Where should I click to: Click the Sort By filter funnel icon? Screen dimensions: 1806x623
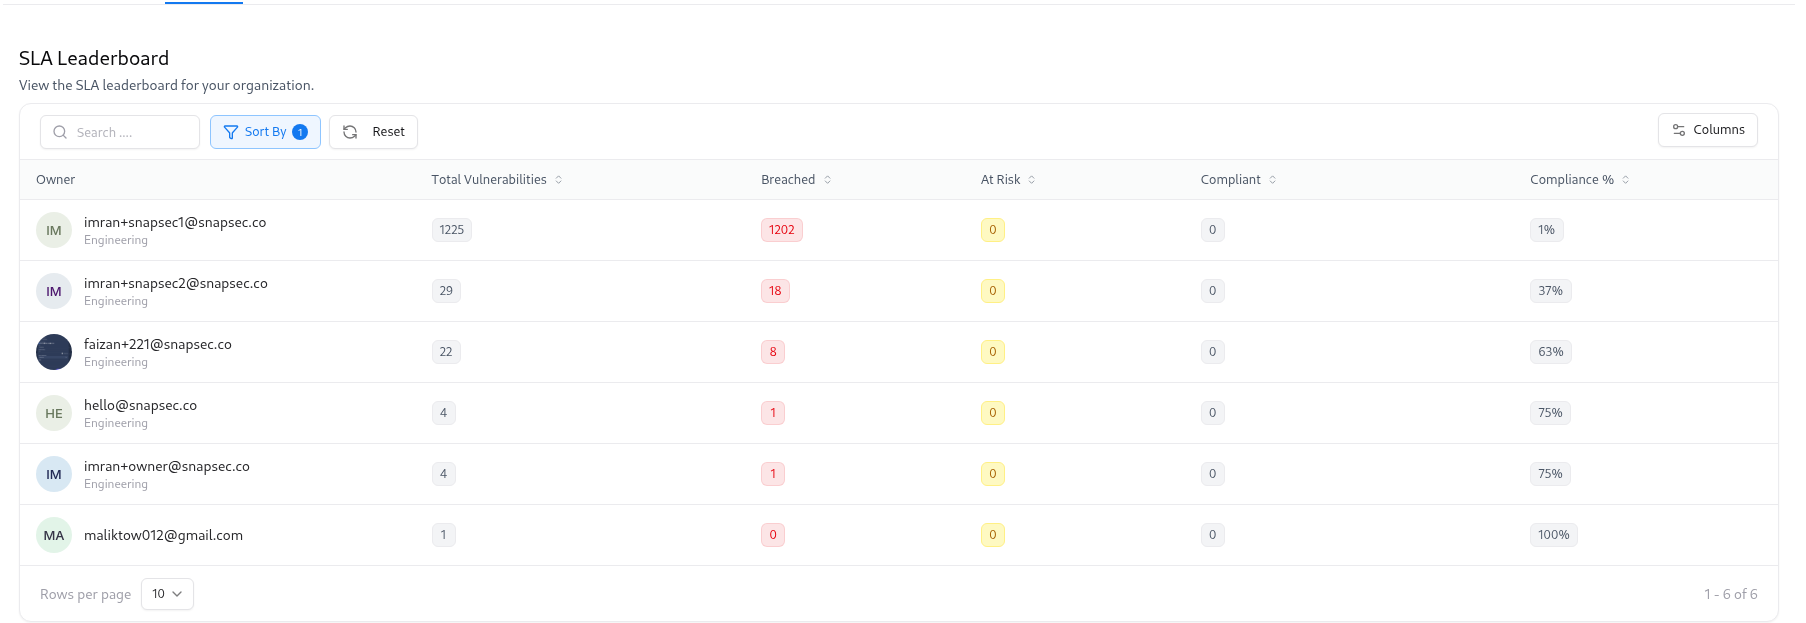[x=231, y=132]
